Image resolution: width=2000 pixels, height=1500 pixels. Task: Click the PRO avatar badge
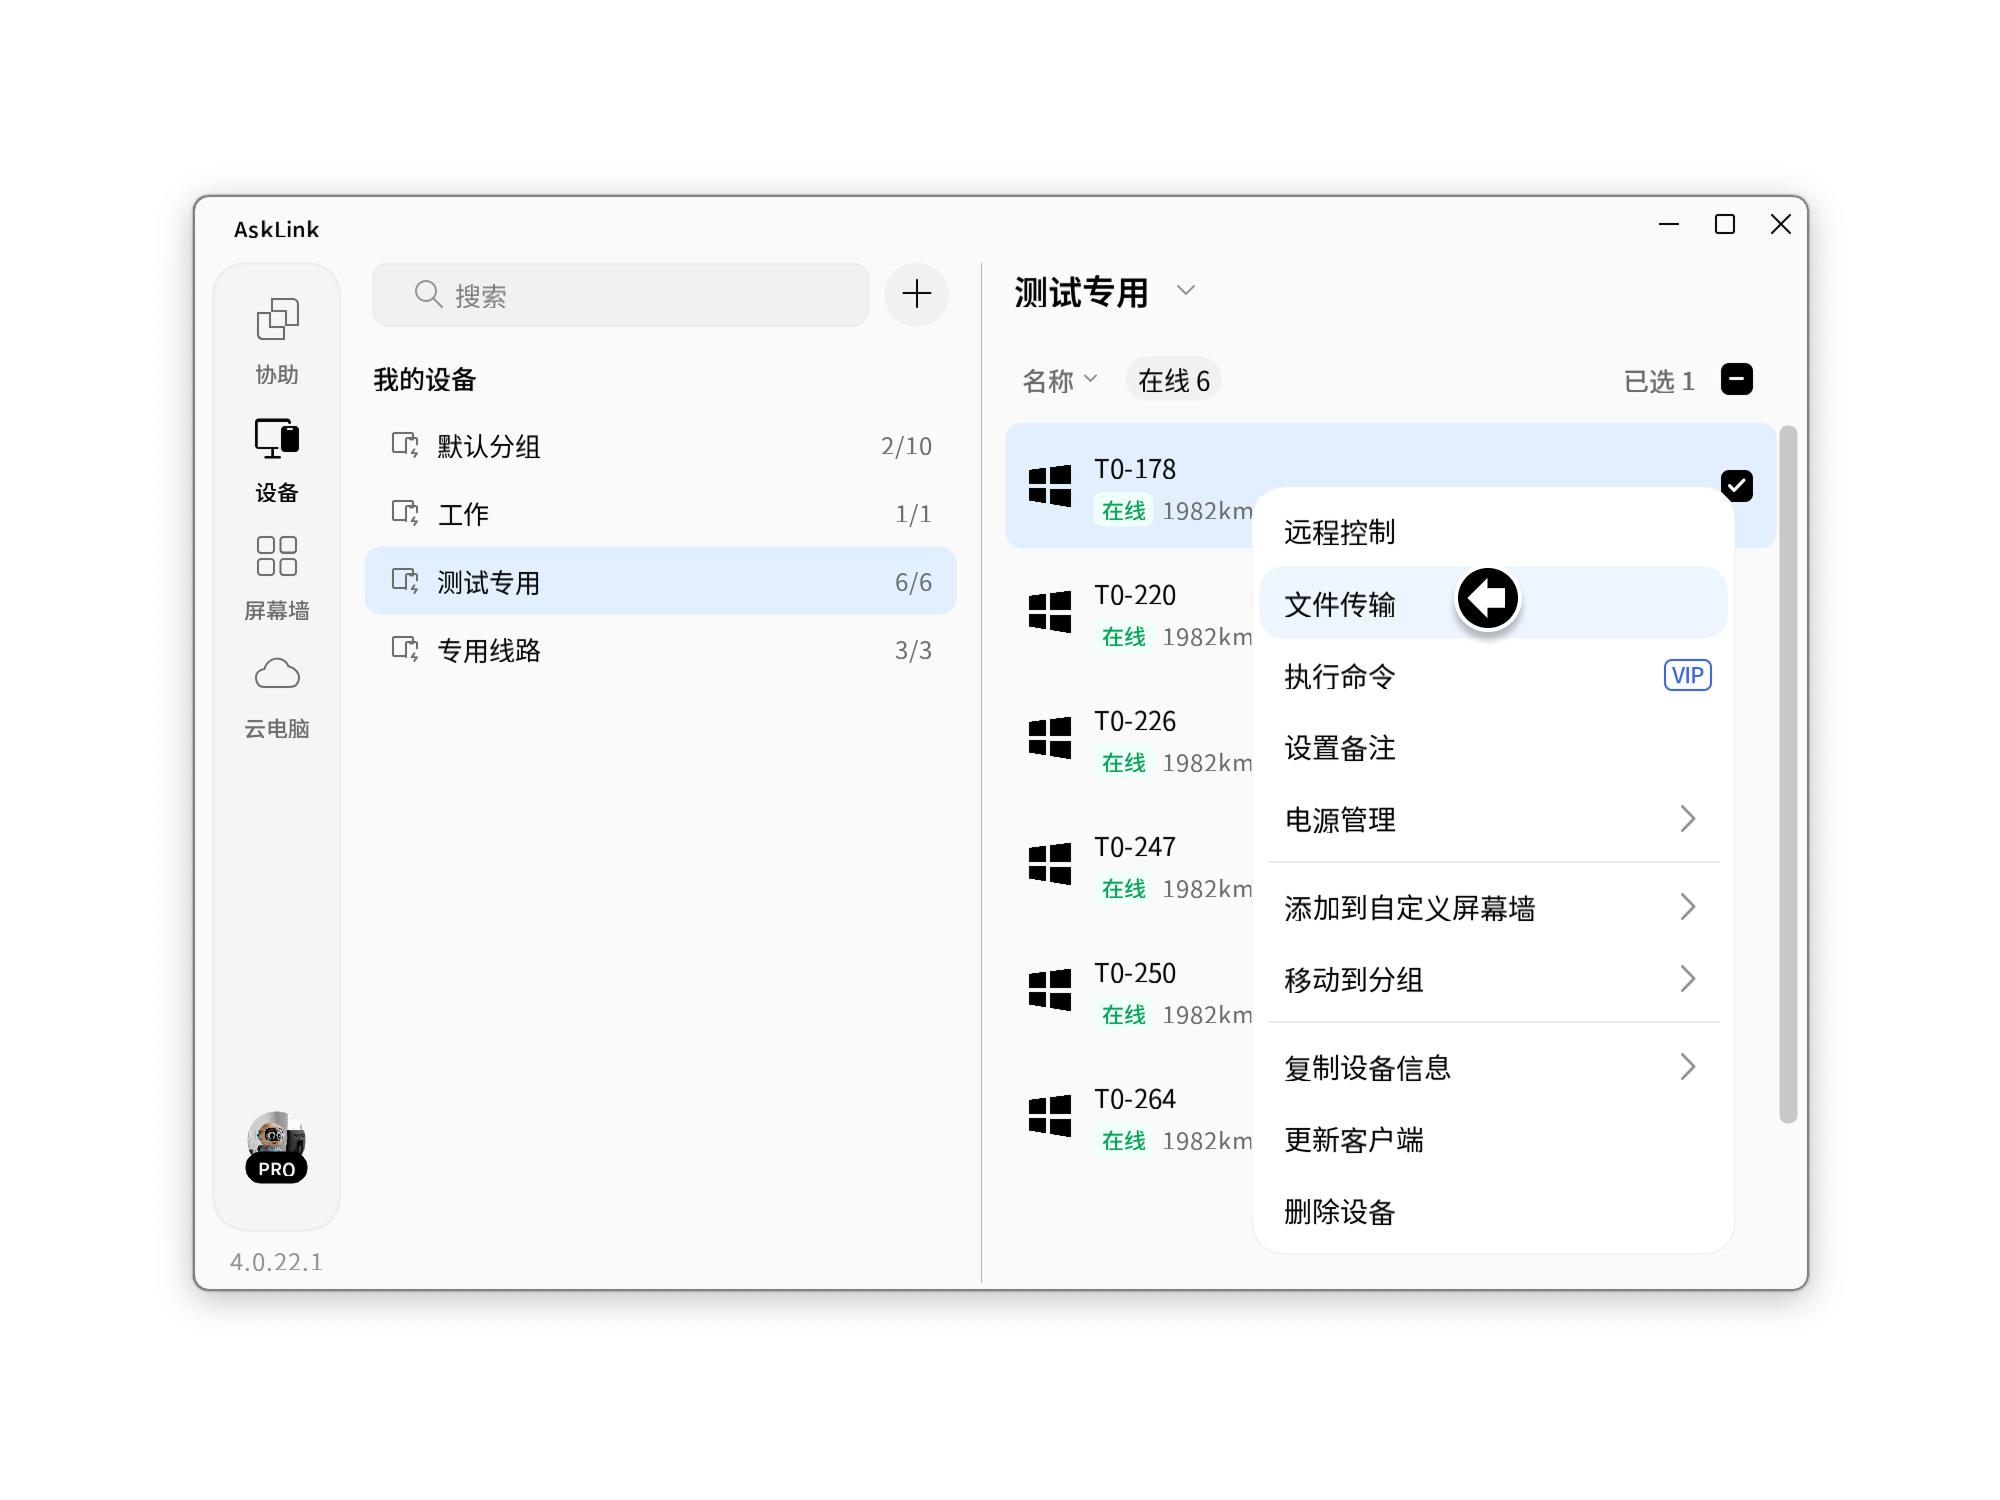(277, 1148)
